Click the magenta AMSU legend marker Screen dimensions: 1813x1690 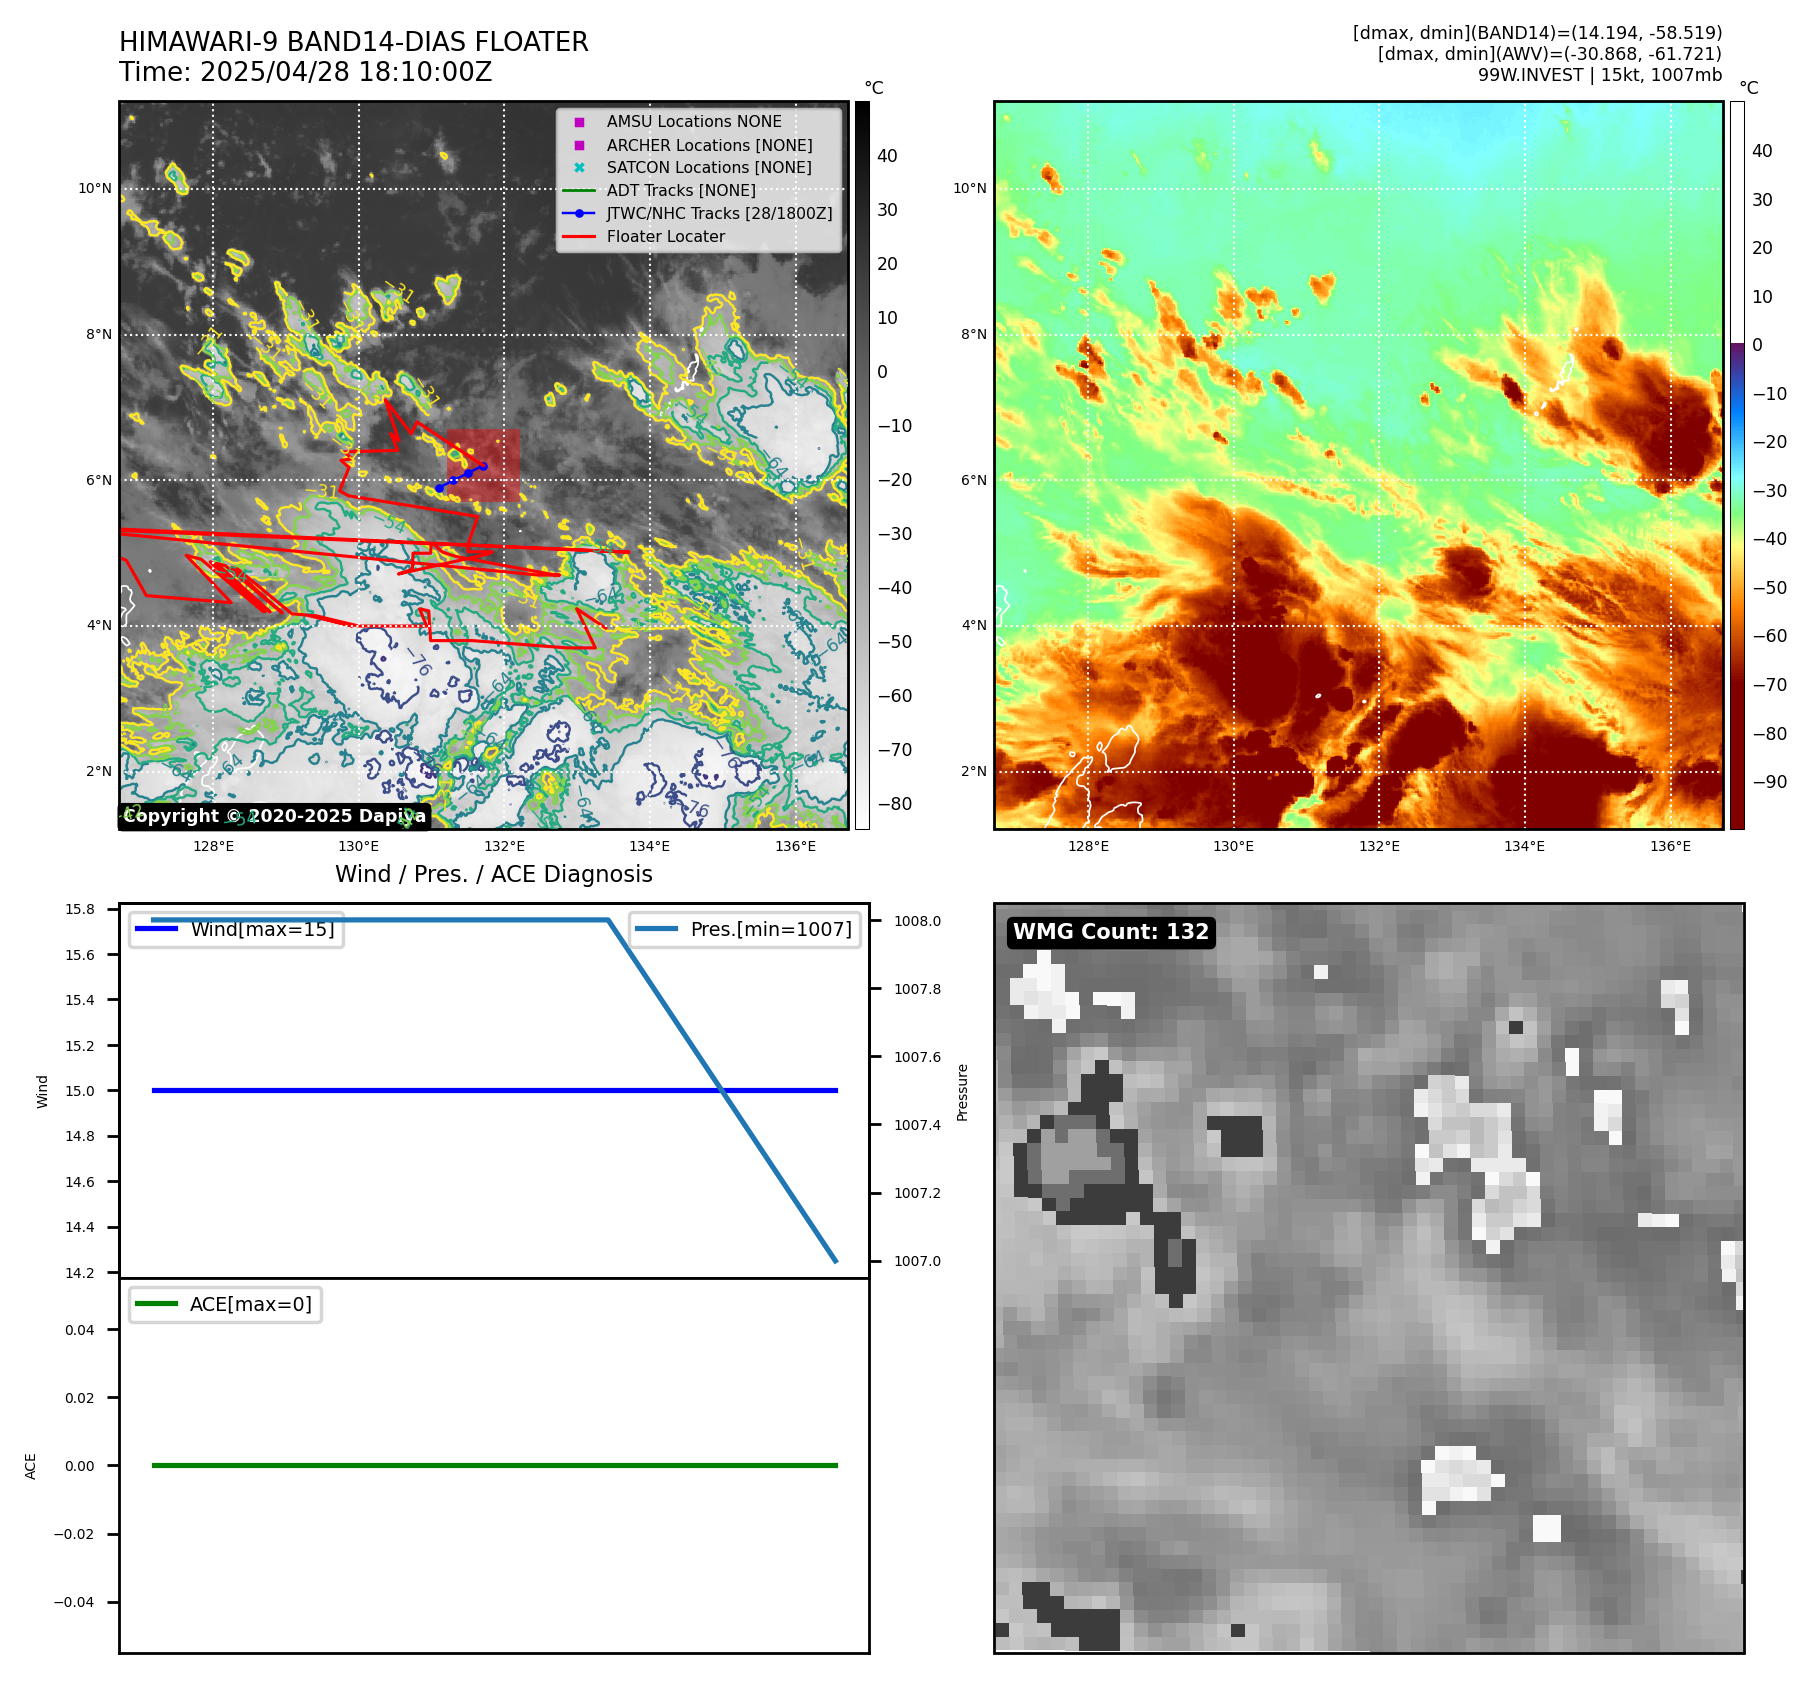[579, 122]
